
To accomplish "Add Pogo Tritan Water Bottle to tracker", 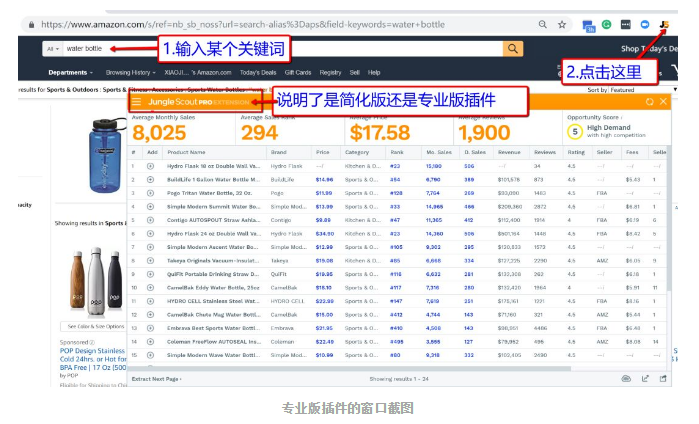I will pos(151,193).
